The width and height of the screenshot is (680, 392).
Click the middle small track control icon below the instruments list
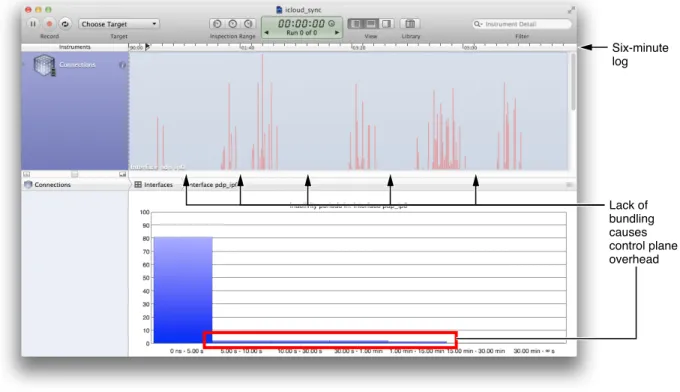click(x=75, y=174)
